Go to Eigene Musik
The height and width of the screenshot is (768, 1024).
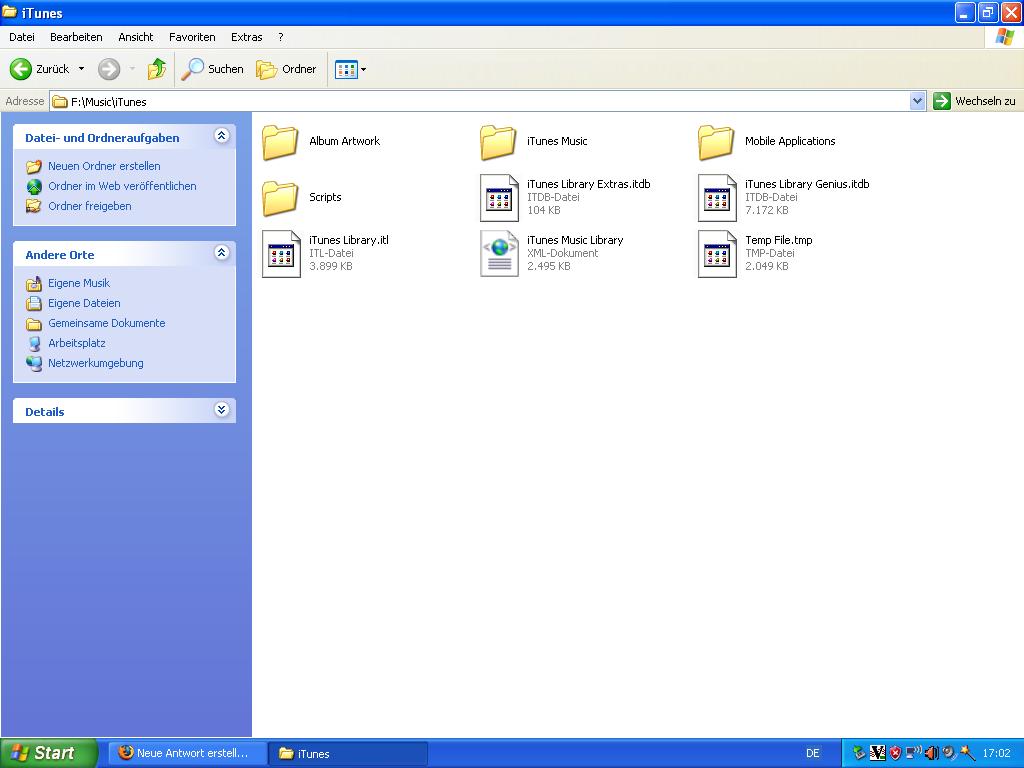click(x=79, y=283)
